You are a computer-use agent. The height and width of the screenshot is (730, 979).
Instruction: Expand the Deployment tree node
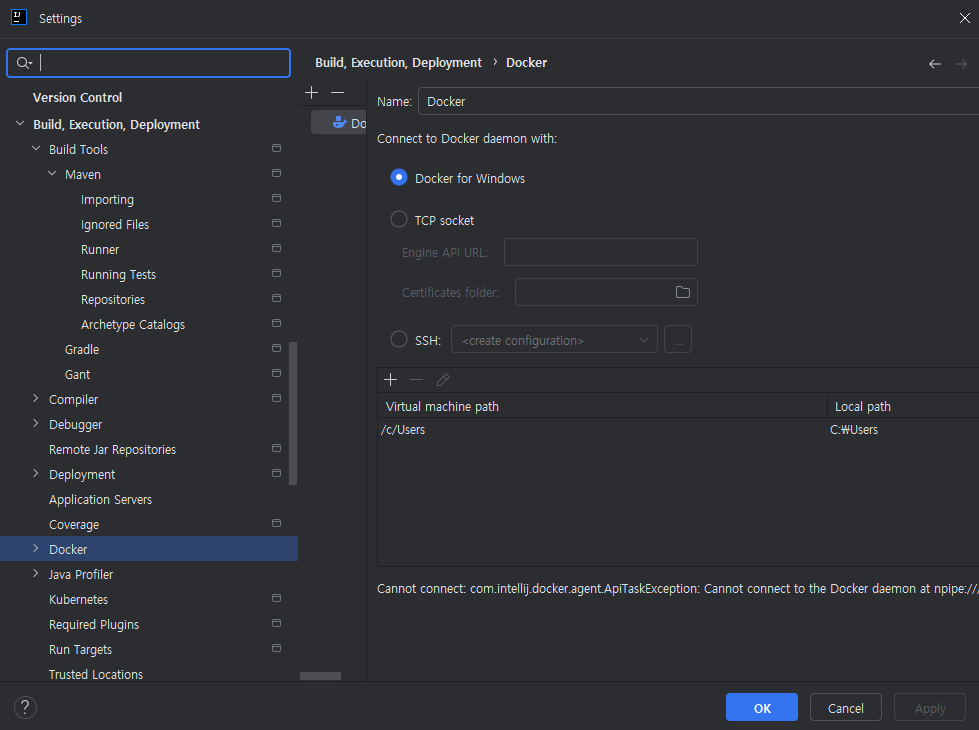pyautogui.click(x=36, y=473)
